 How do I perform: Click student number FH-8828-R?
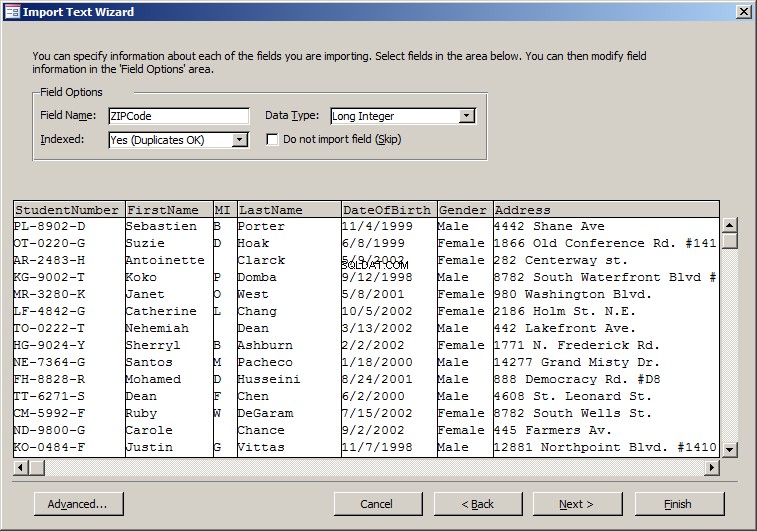(x=50, y=379)
